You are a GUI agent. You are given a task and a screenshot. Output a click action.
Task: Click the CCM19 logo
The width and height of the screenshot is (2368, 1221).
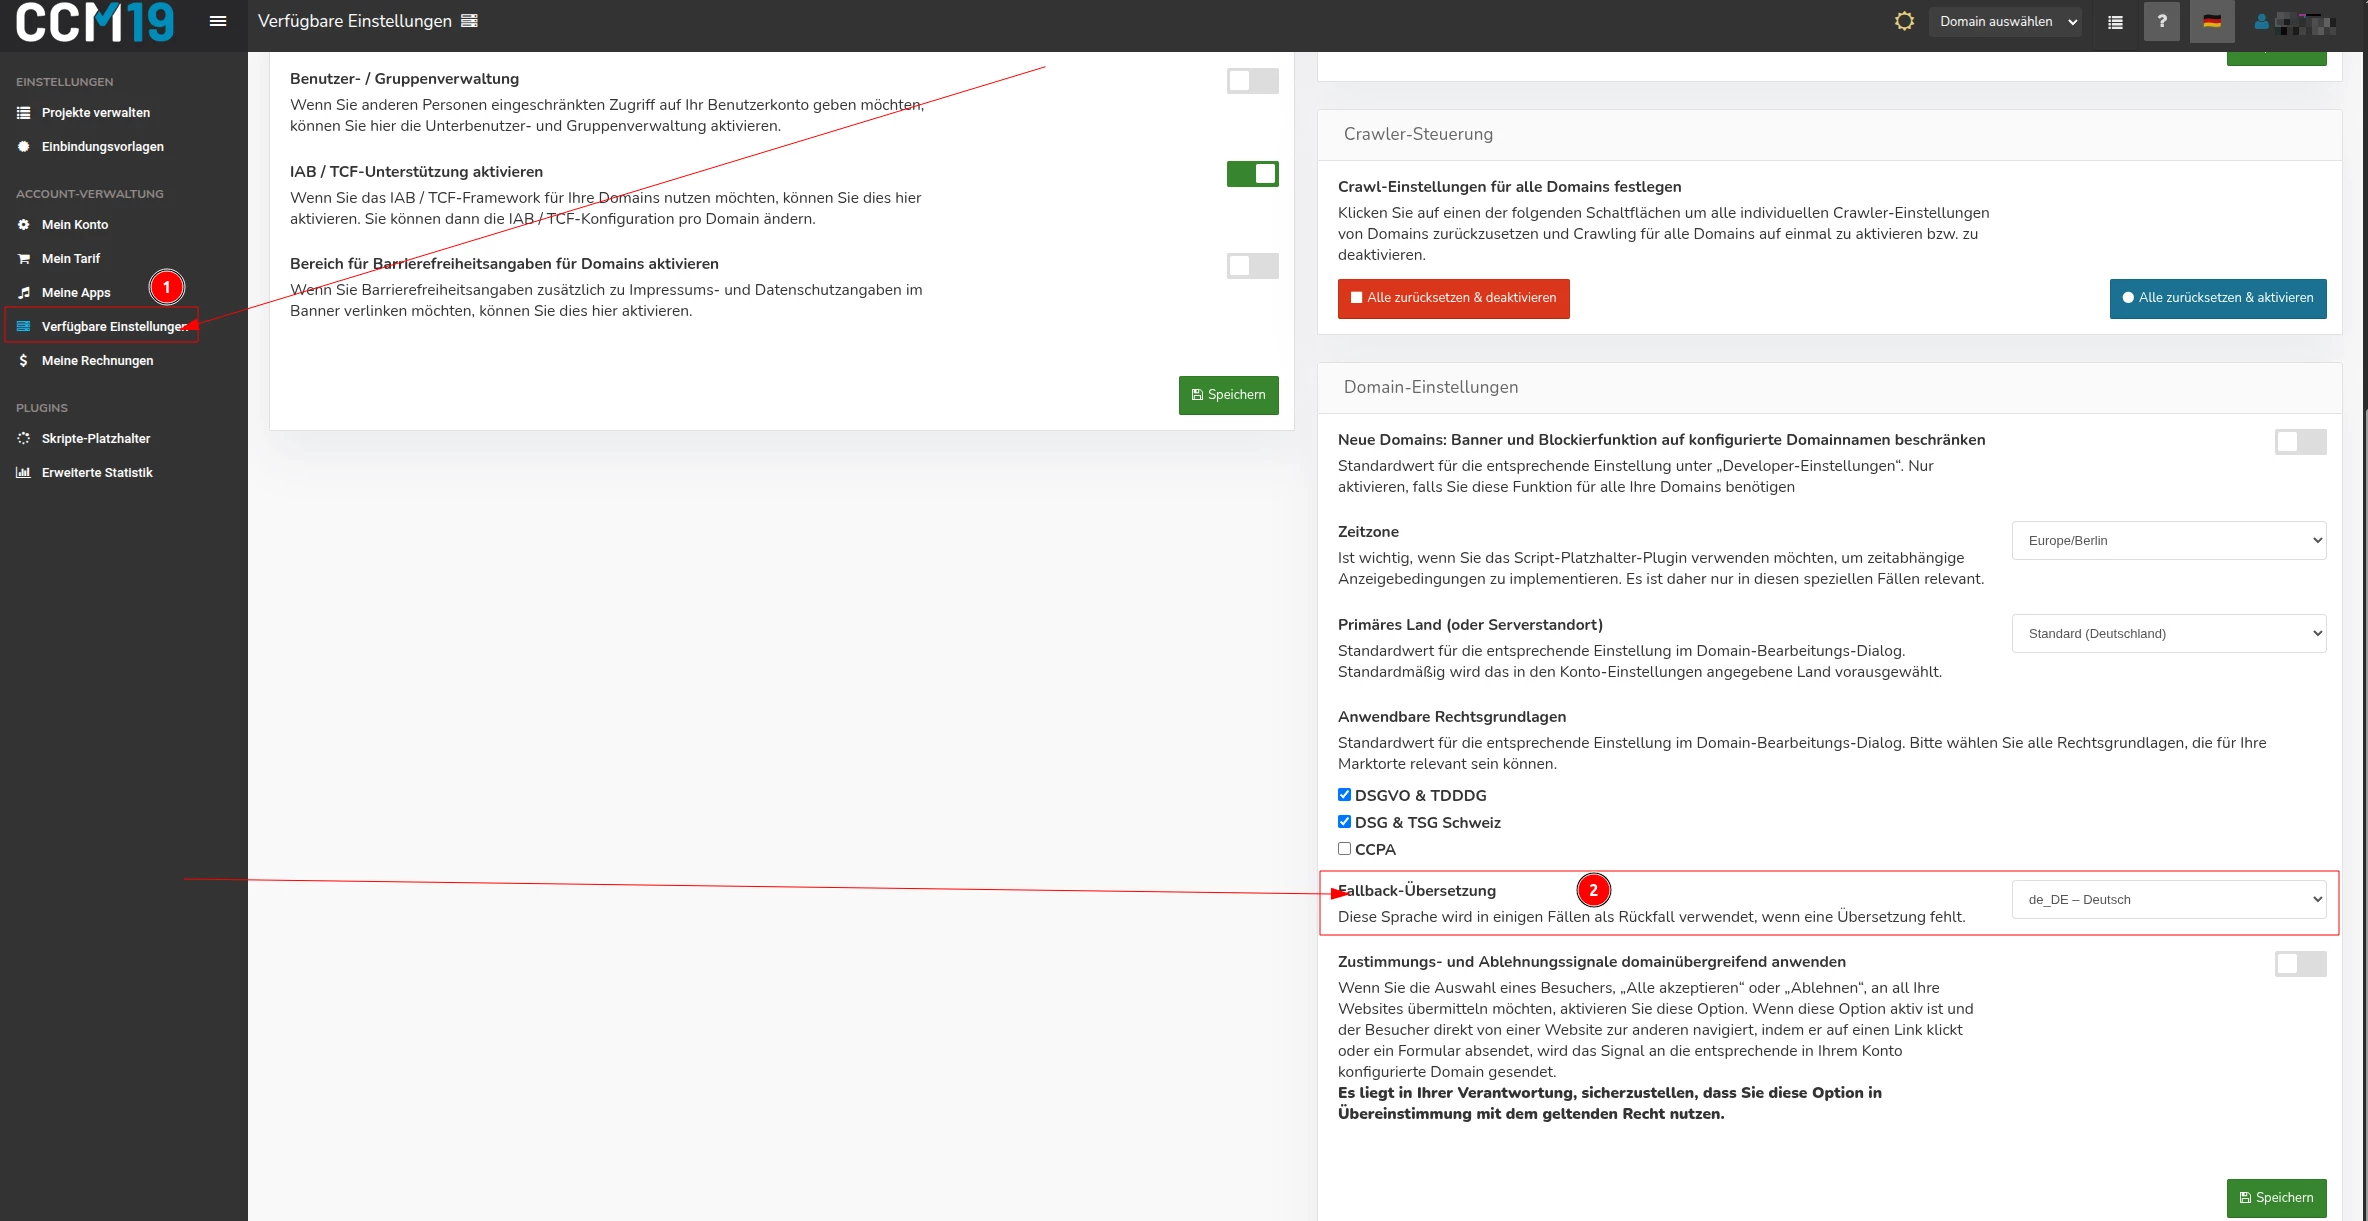(x=95, y=22)
